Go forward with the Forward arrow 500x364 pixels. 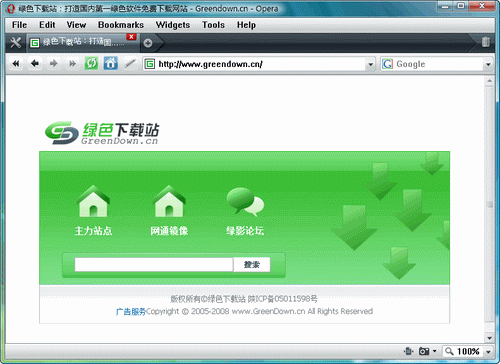click(53, 63)
